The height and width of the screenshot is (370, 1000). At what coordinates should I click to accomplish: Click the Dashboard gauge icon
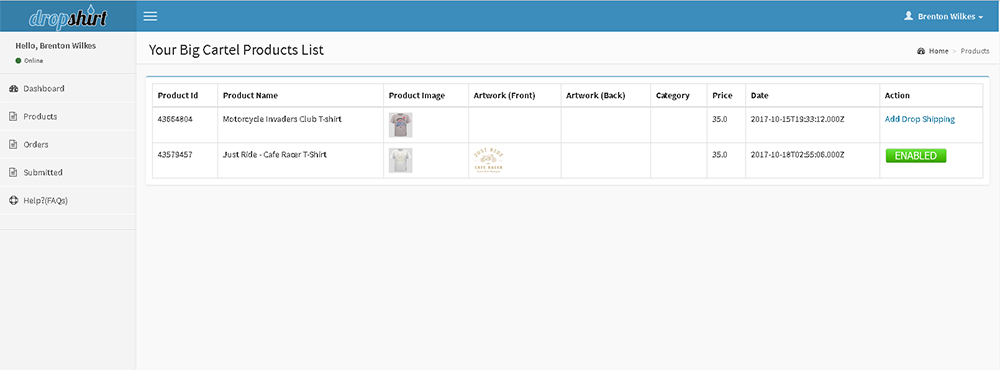click(x=13, y=89)
